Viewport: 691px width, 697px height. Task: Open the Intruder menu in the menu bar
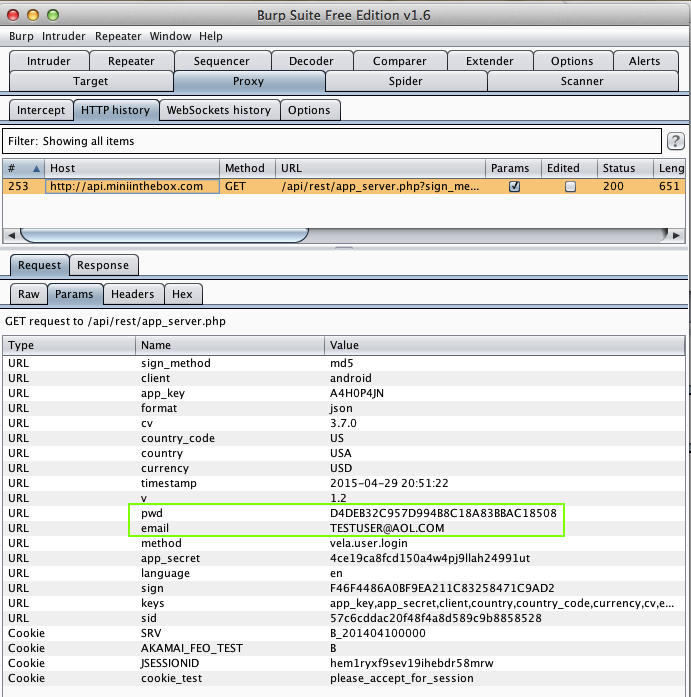tap(62, 36)
